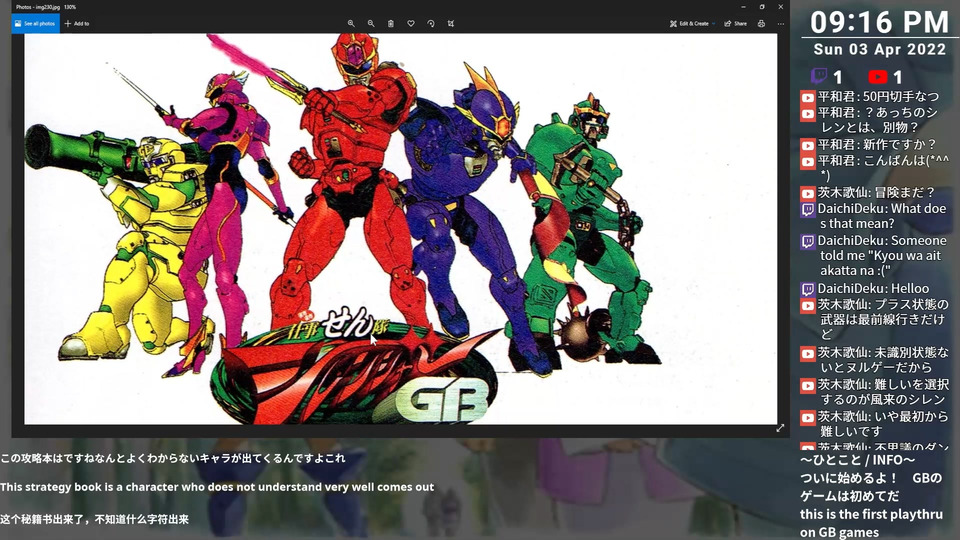
Task: Click the 'ひとこと / INFO' heading
Action: coord(858,460)
